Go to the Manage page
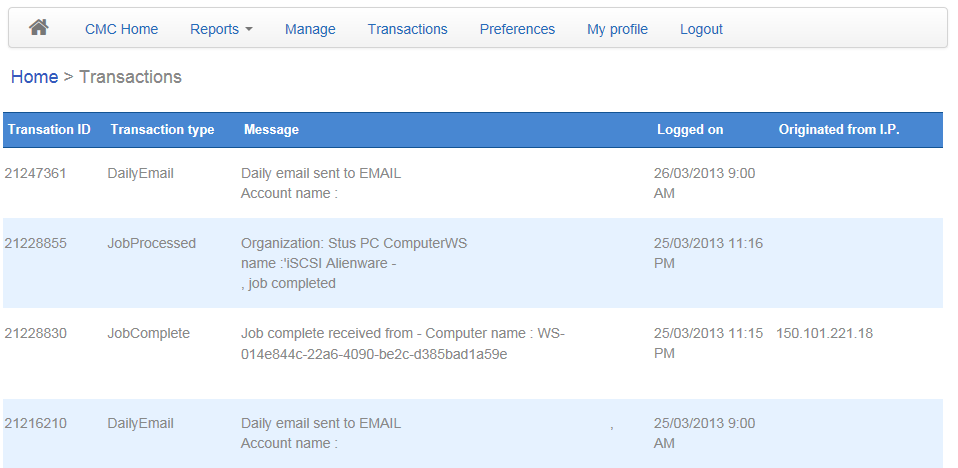This screenshot has height=468, width=958. (310, 29)
